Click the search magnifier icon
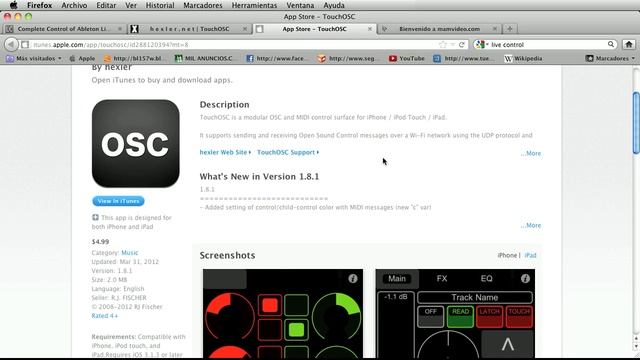This screenshot has width=640, height=360. pos(611,44)
